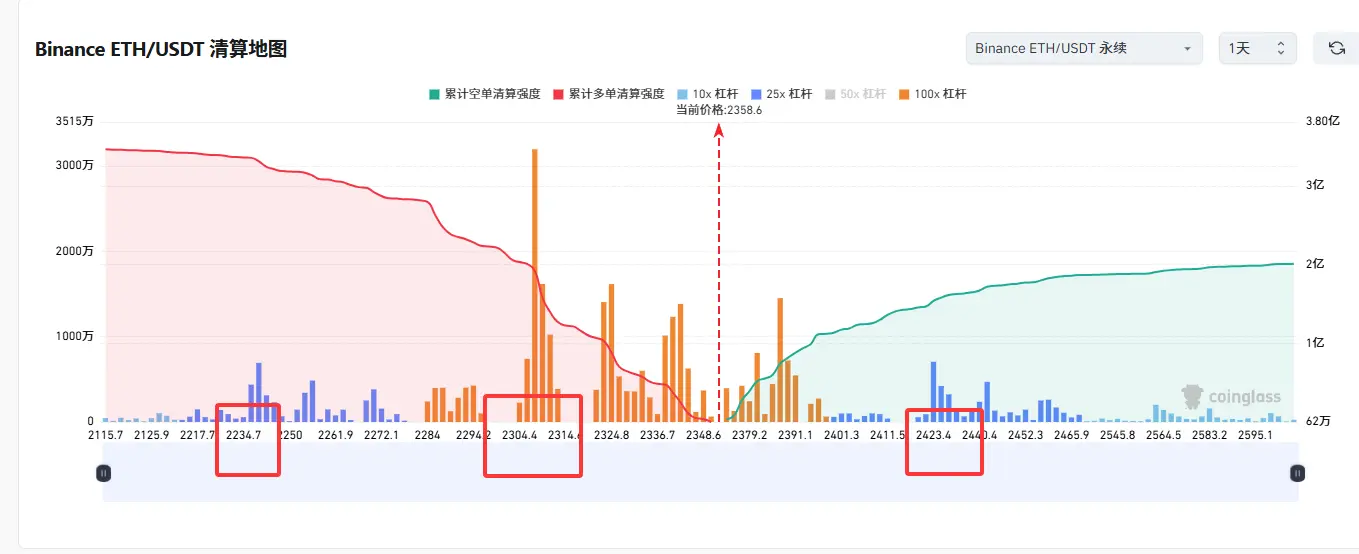The image size is (1359, 554).
Task: Click the 2452.3 price axis label
Action: point(1025,435)
